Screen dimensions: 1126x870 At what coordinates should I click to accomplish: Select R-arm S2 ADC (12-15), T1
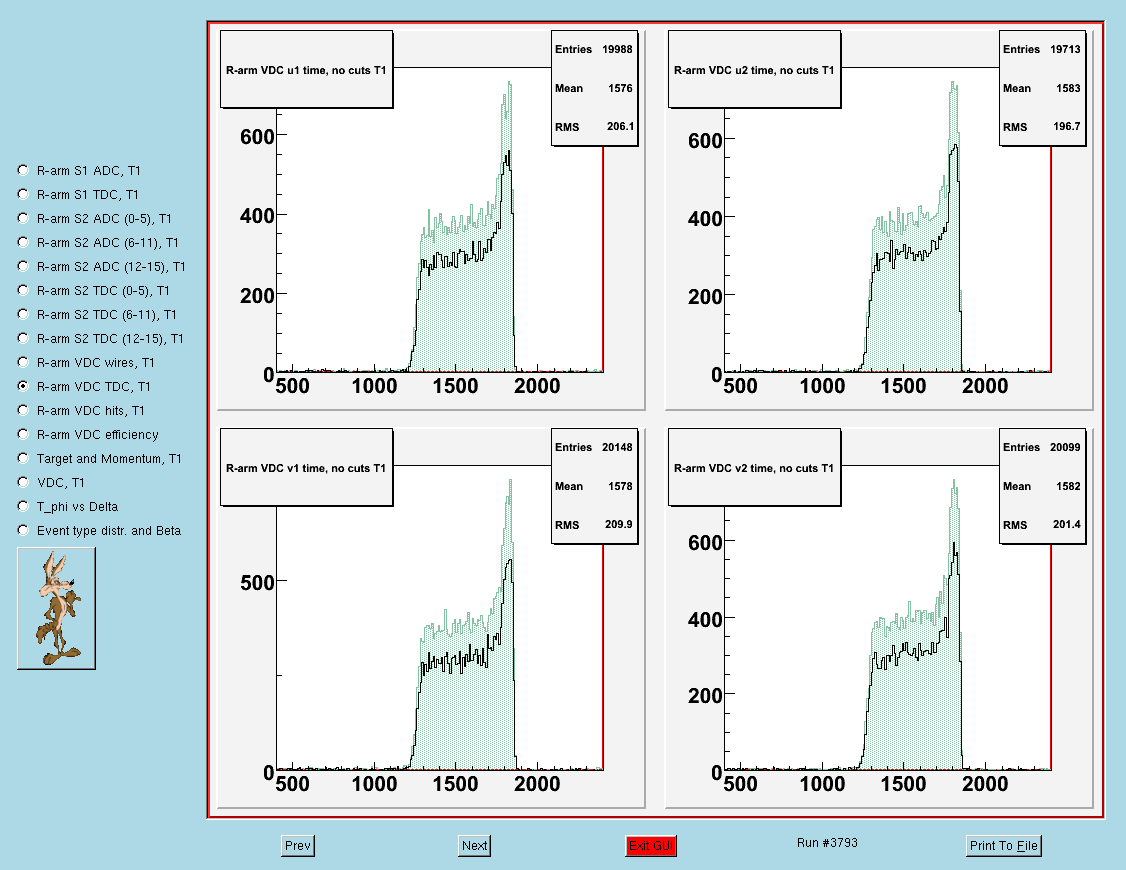[23, 266]
